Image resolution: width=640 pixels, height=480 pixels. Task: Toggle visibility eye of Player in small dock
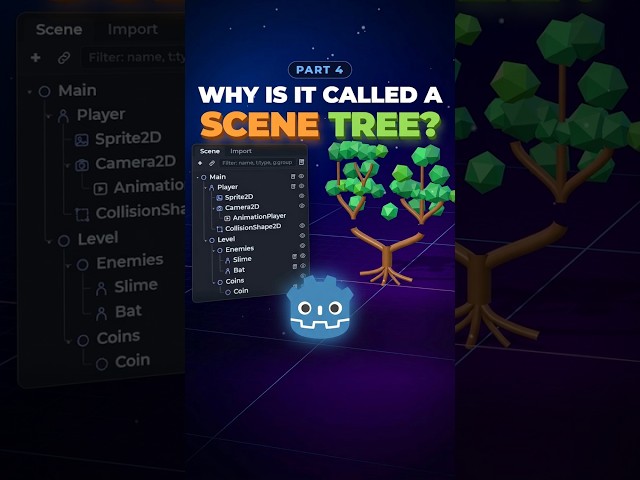pyautogui.click(x=301, y=186)
